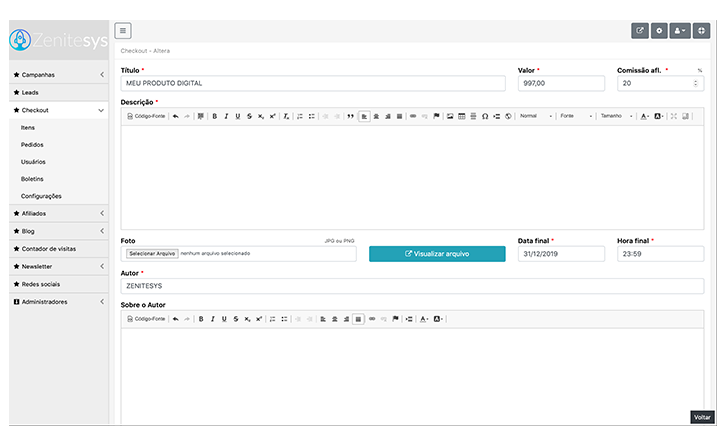Insert image in the Descrição editor

tap(449, 116)
